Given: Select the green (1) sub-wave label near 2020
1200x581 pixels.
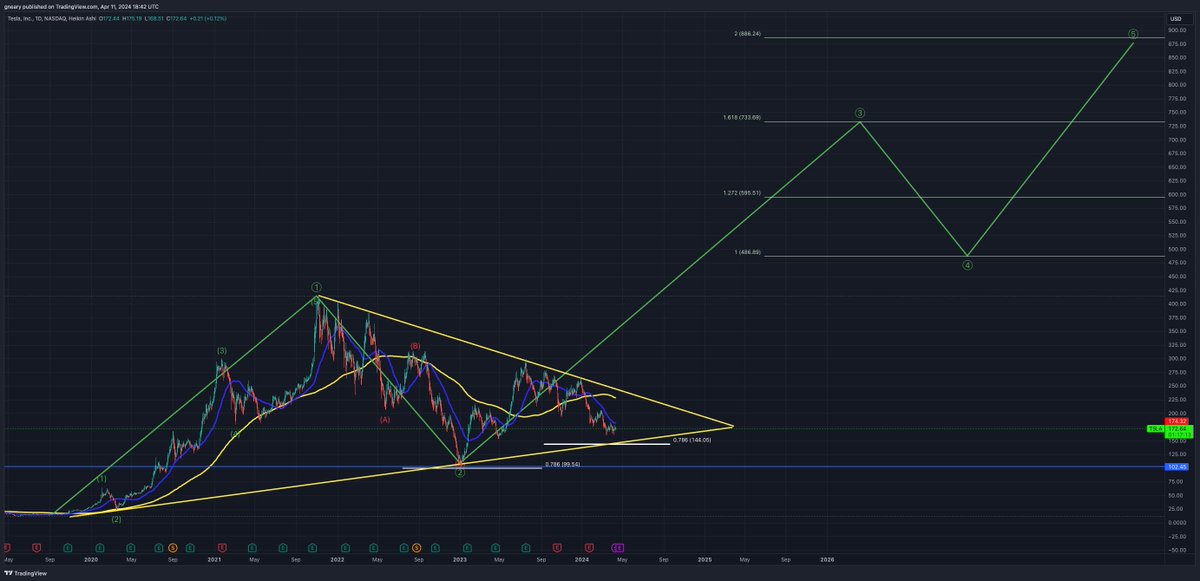Looking at the screenshot, I should [x=101, y=479].
